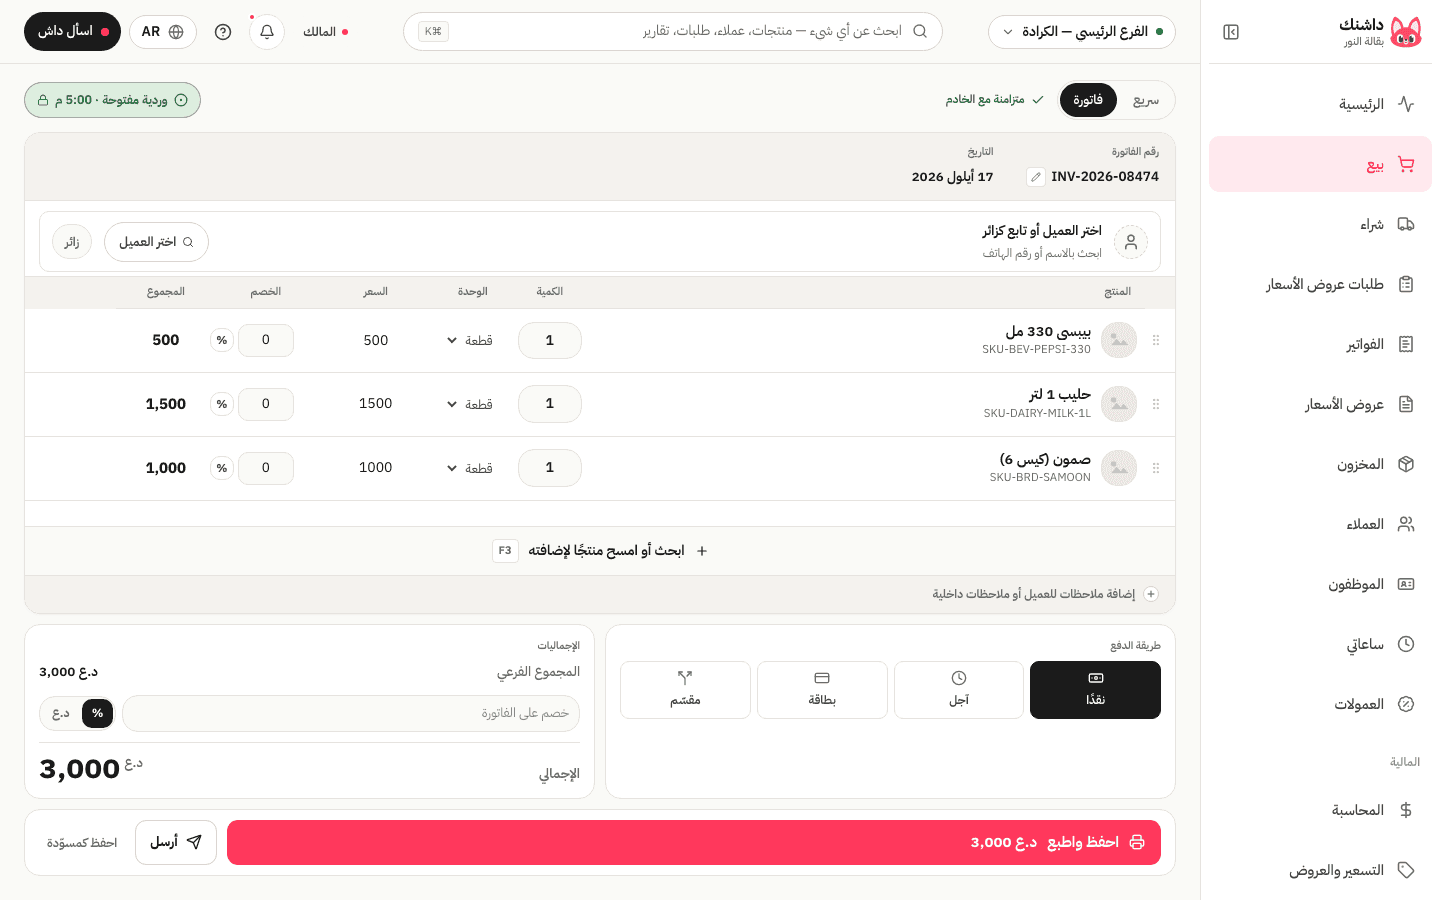Switch to سريع quick mode tab
This screenshot has height=900, width=1440.
1146,100
